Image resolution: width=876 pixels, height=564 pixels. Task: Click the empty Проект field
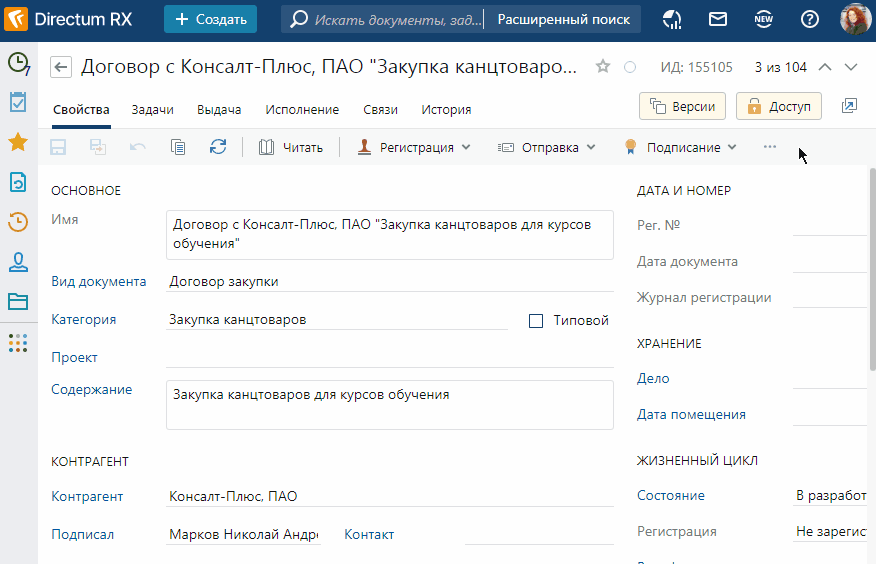pyautogui.click(x=390, y=357)
